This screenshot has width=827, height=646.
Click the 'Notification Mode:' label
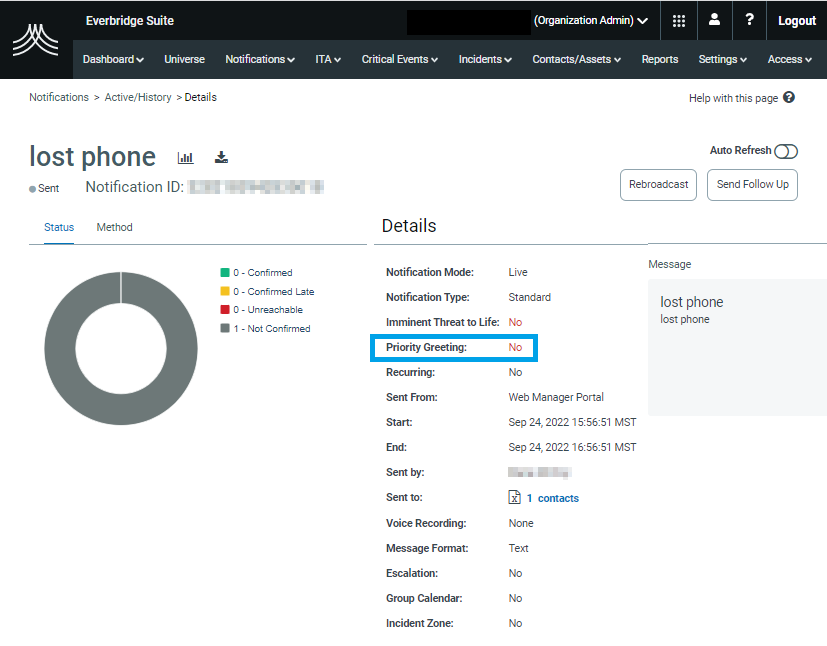430,272
